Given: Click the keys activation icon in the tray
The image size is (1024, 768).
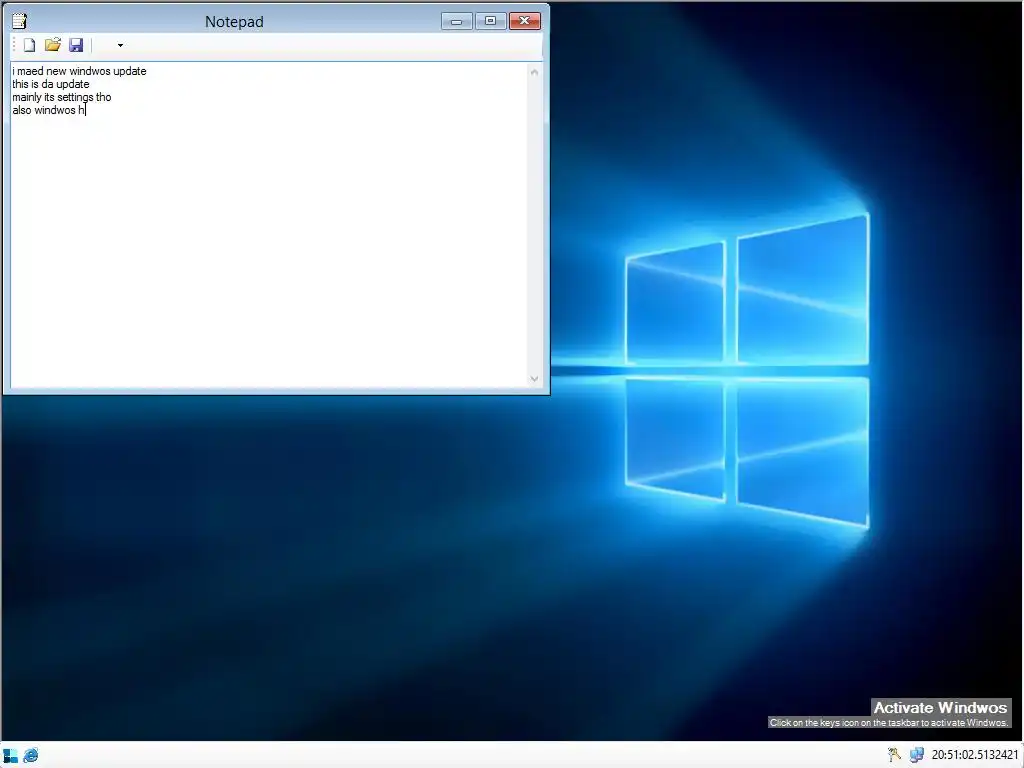Looking at the screenshot, I should [x=894, y=755].
